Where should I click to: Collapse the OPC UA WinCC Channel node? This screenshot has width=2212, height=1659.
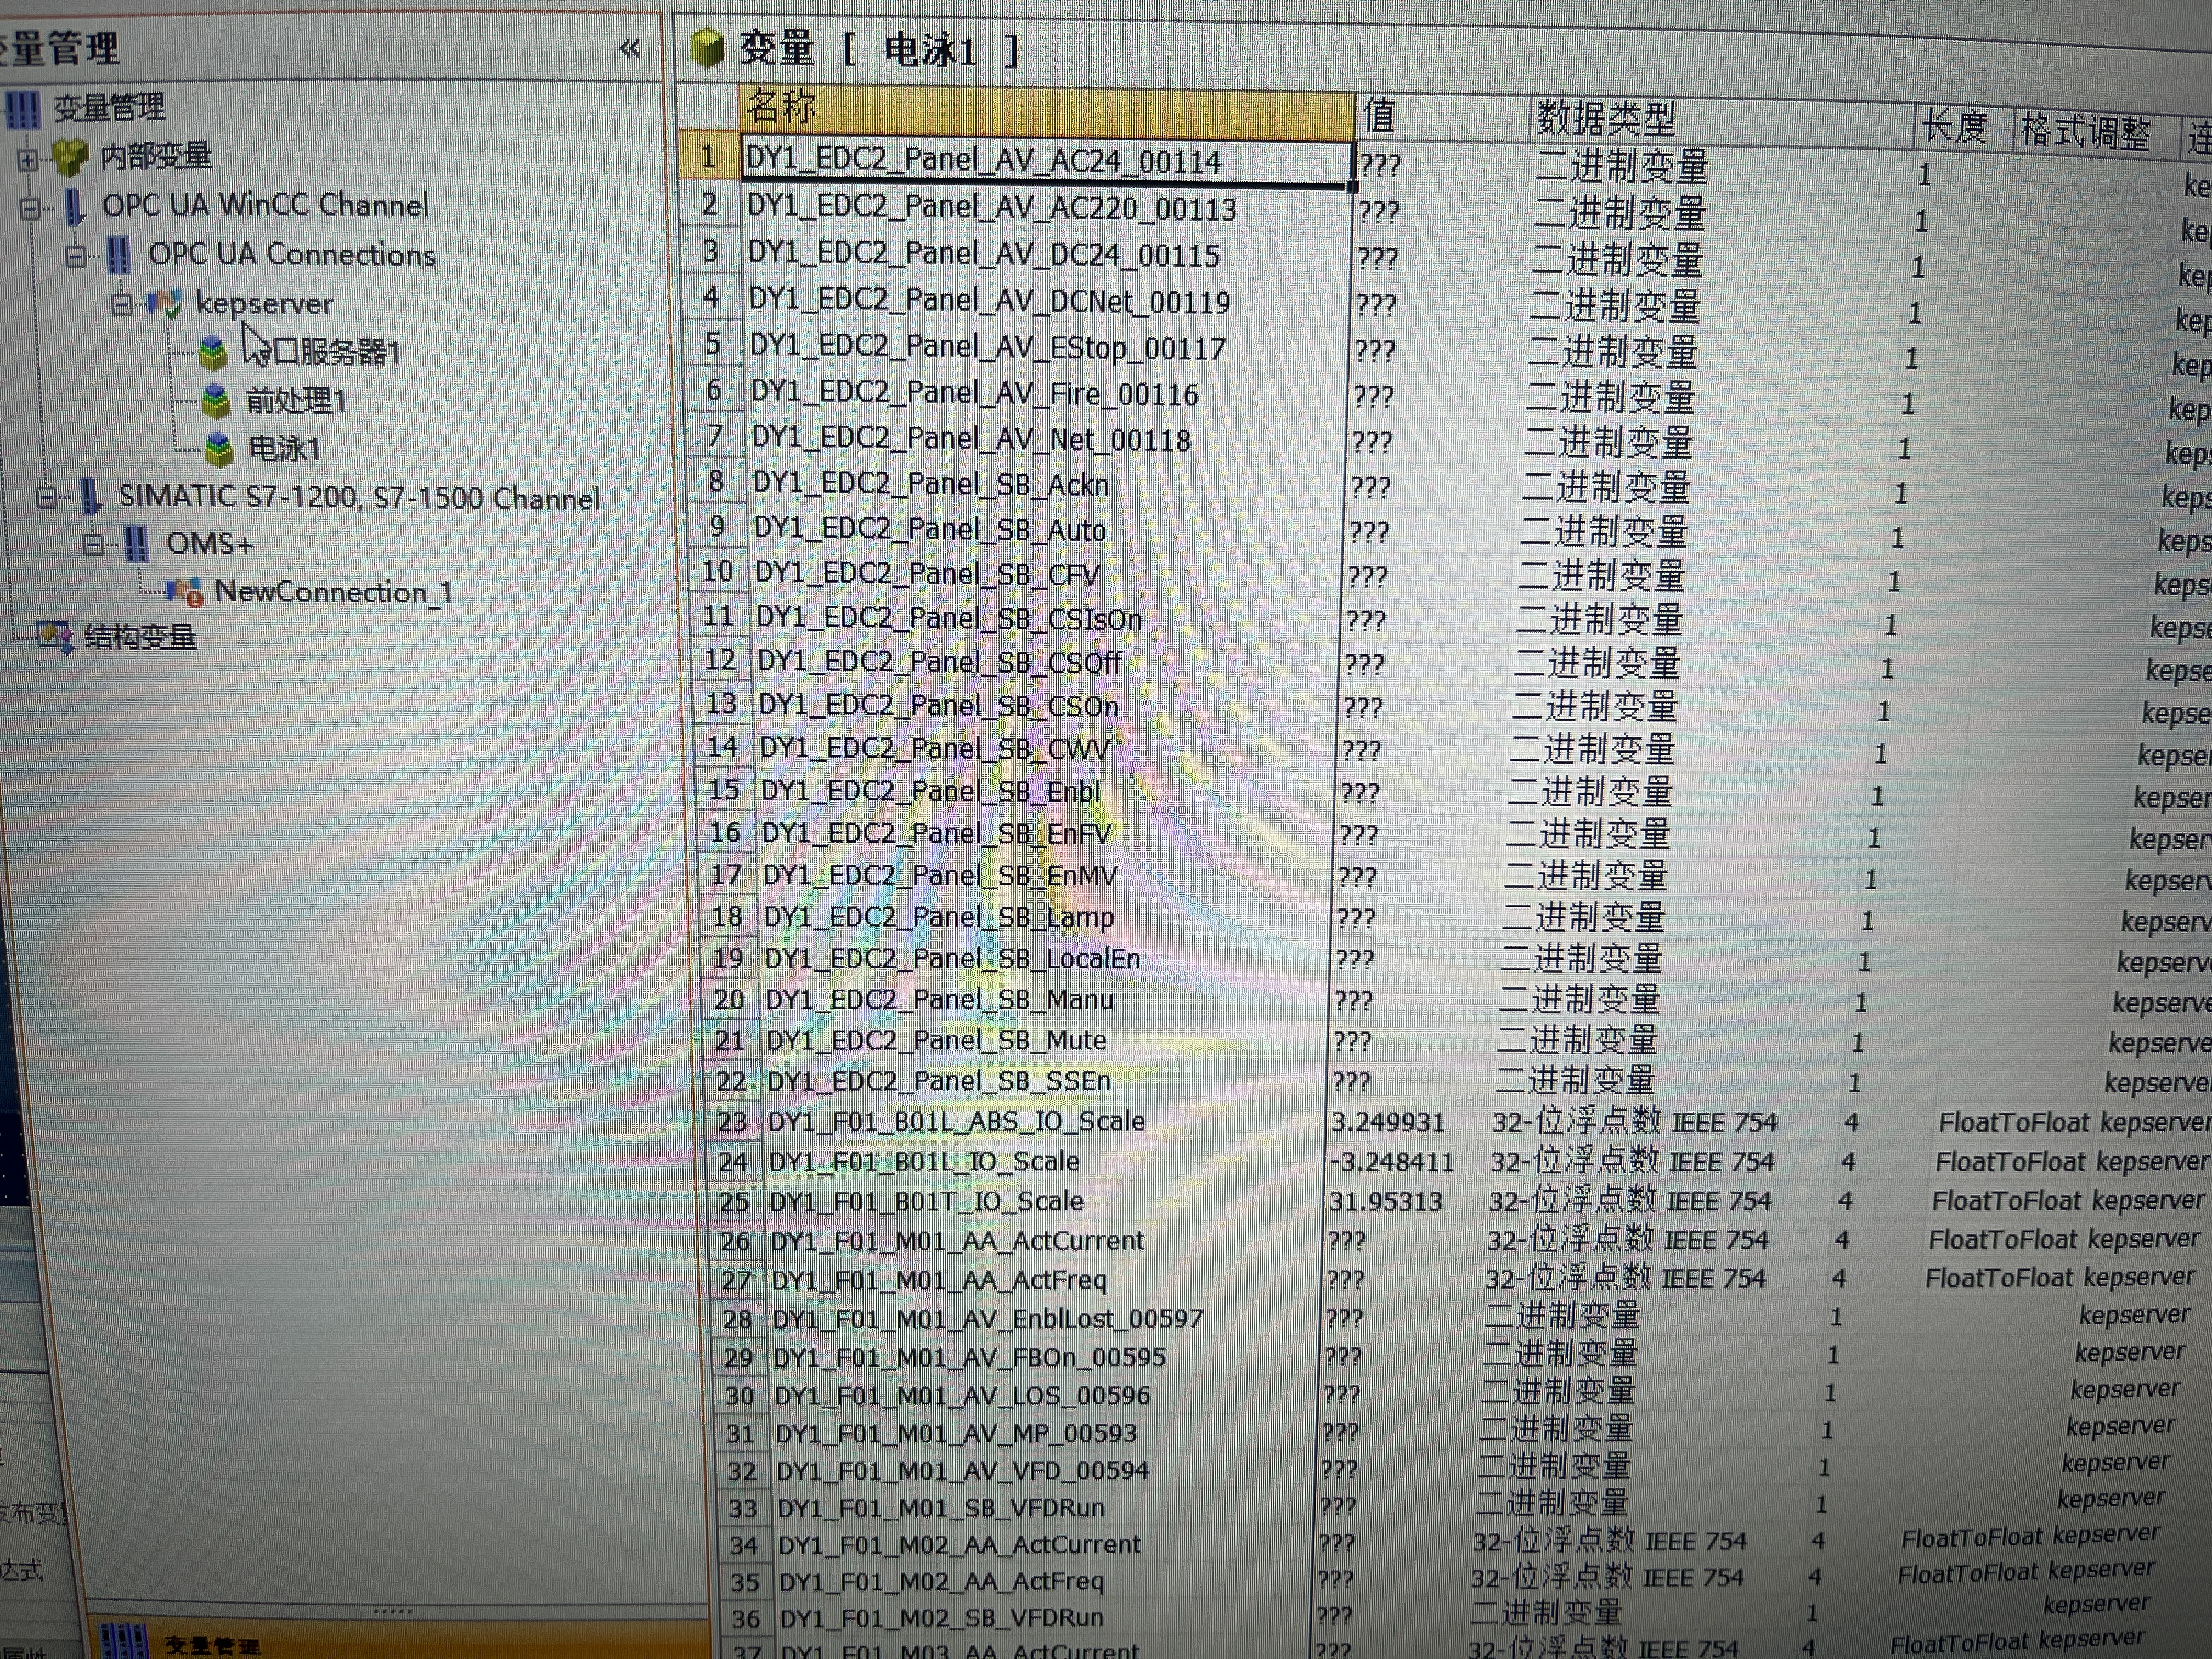pyautogui.click(x=30, y=208)
